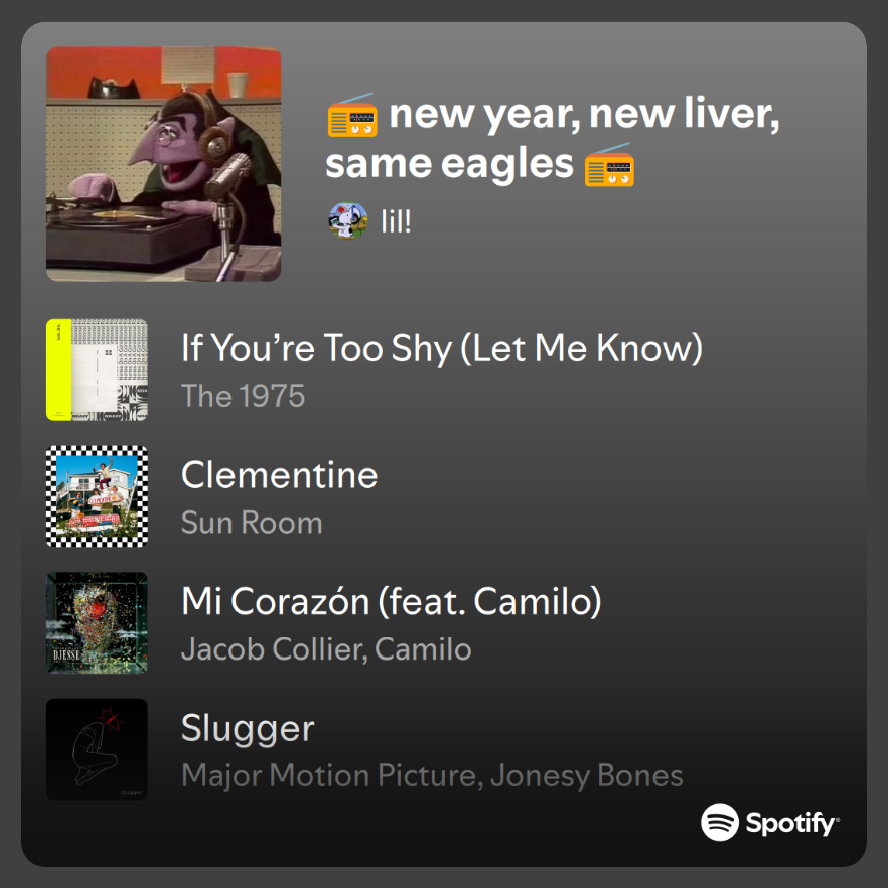This screenshot has width=888, height=888.
Task: Go to the 'Sun Room' artist
Action: coord(251,522)
